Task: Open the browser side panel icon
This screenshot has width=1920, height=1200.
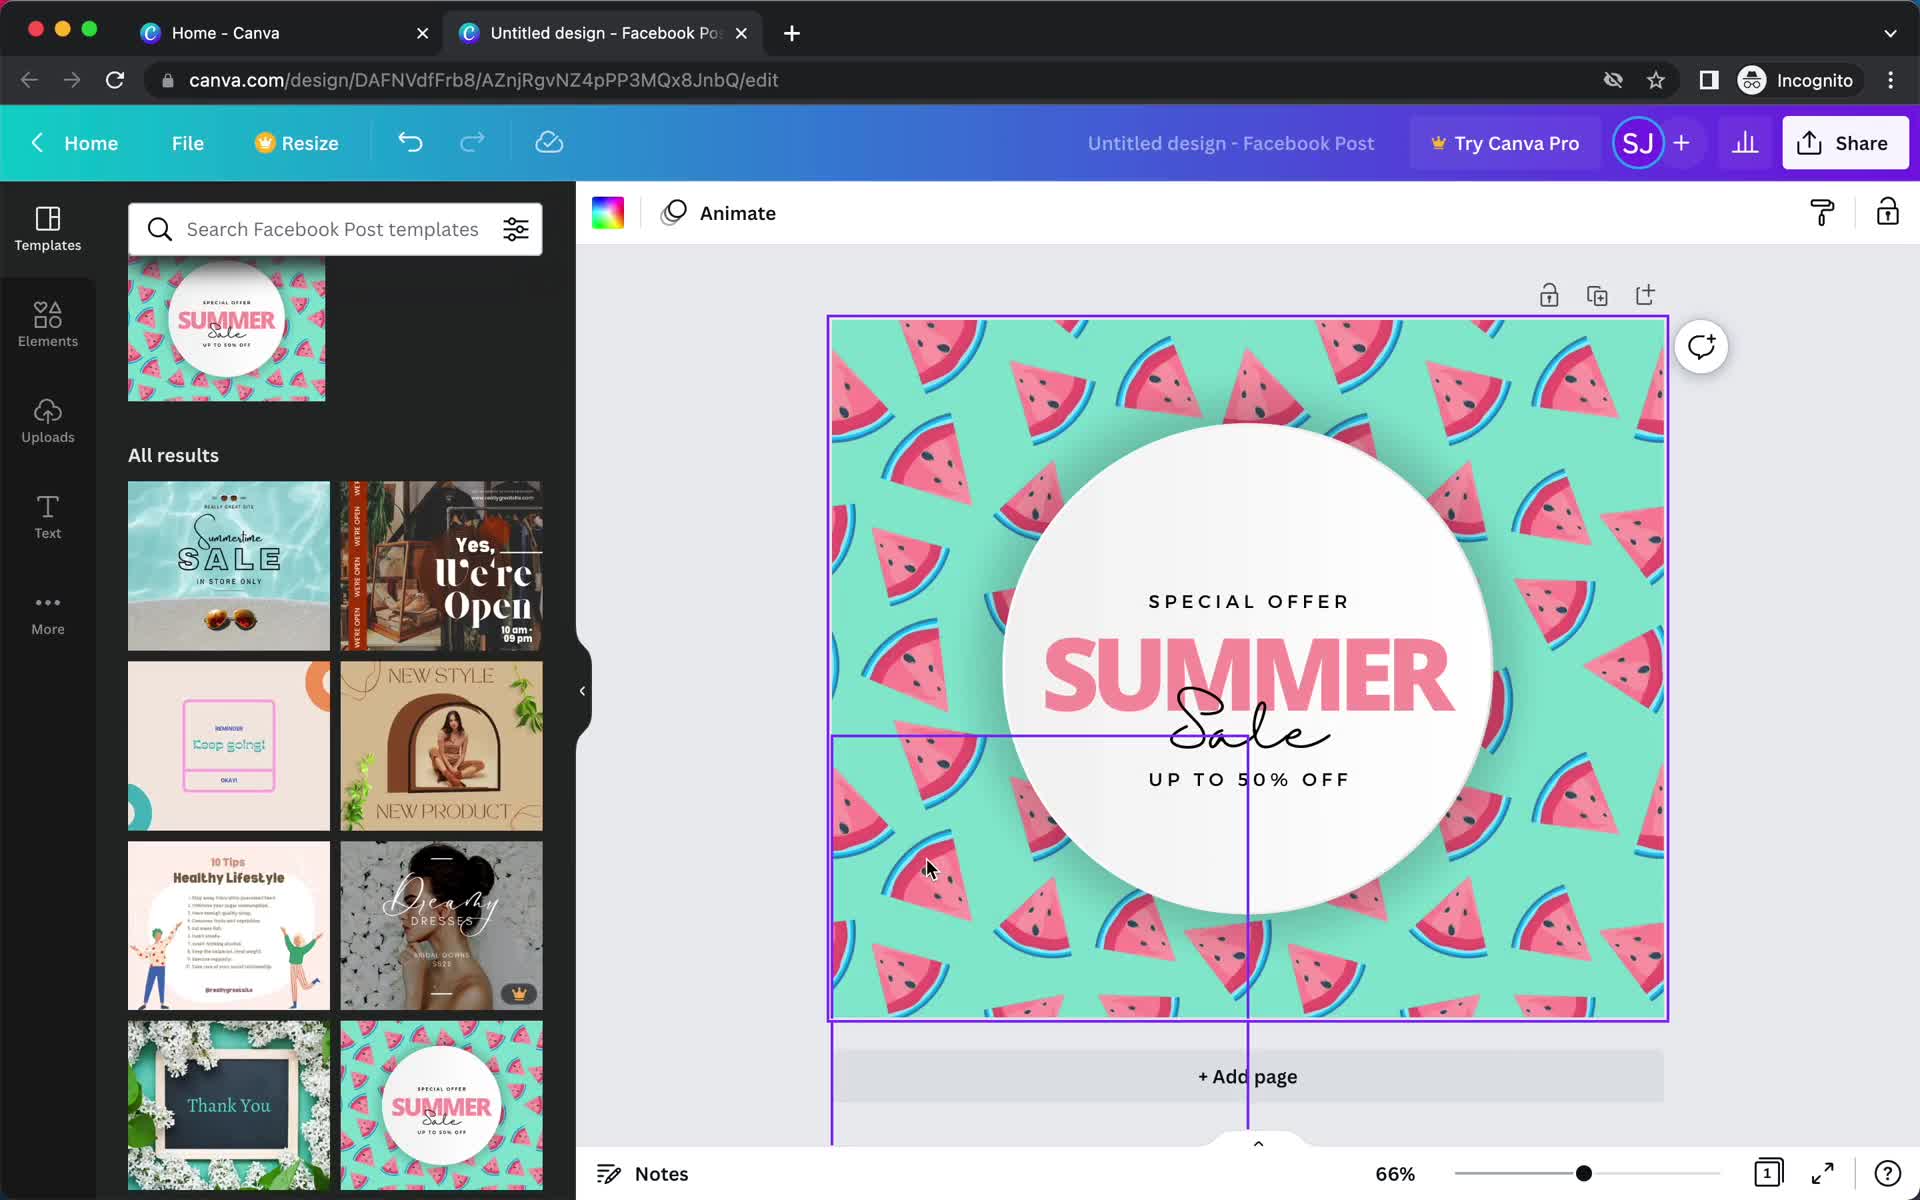Action: coord(1709,80)
